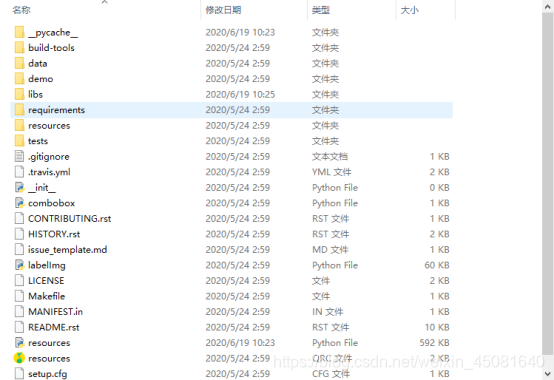Image resolution: width=554 pixels, height=380 pixels.
Task: Click the demo folder icon
Action: pos(19,79)
